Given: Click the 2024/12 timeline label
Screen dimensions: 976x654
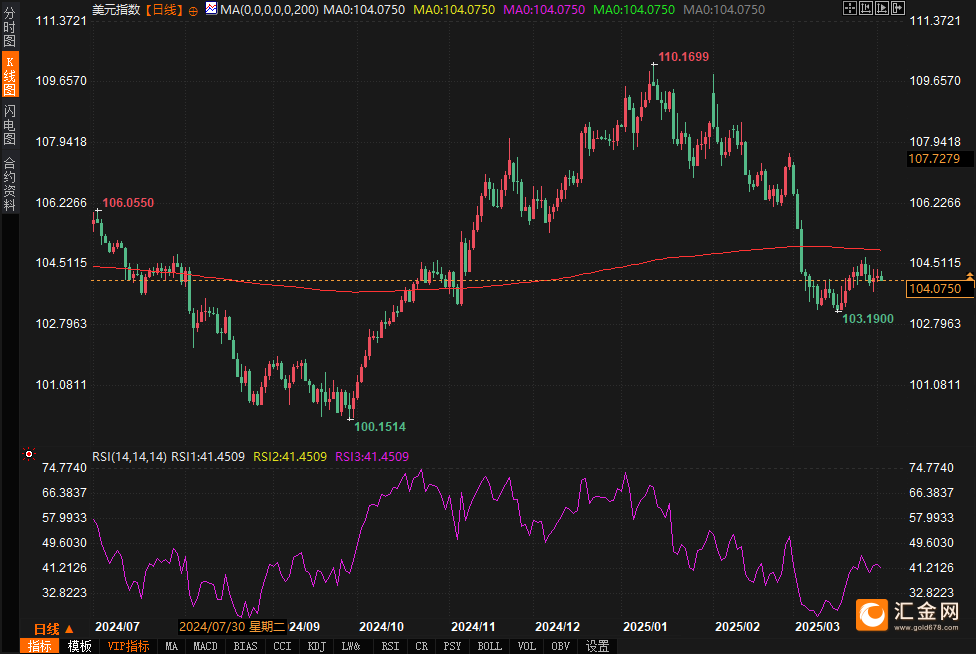Looking at the screenshot, I should point(558,627).
